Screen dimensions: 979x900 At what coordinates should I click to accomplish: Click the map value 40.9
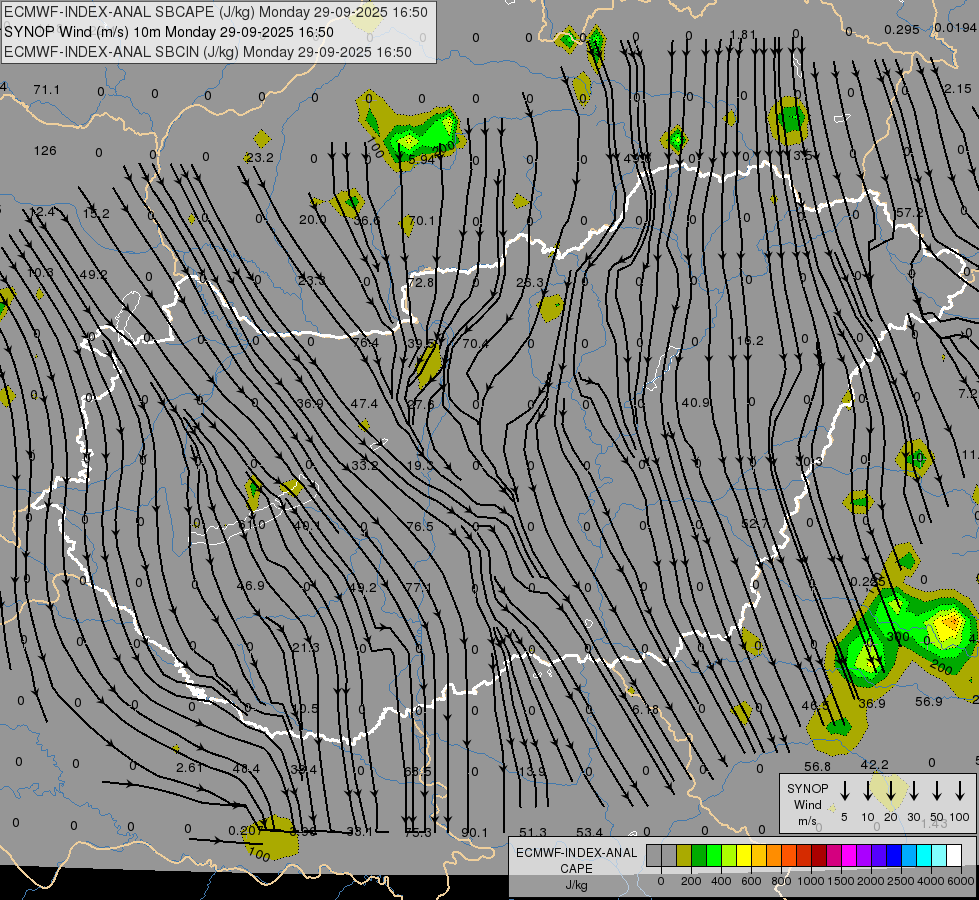[696, 403]
